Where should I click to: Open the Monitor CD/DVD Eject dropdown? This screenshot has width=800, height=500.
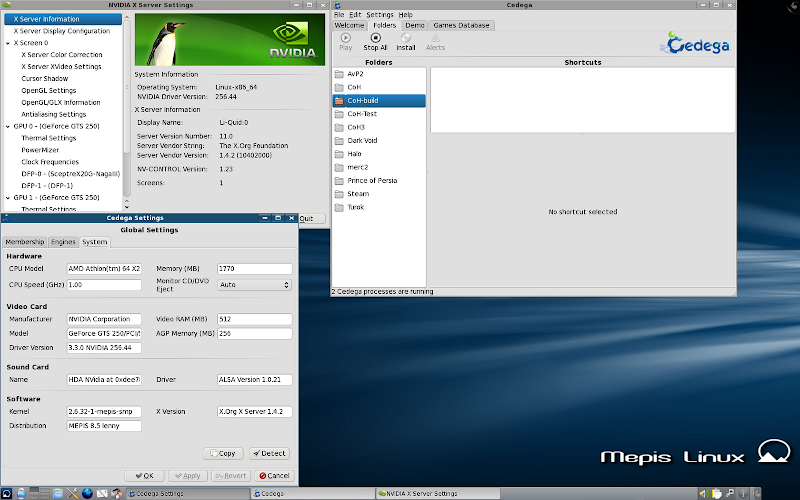point(254,285)
